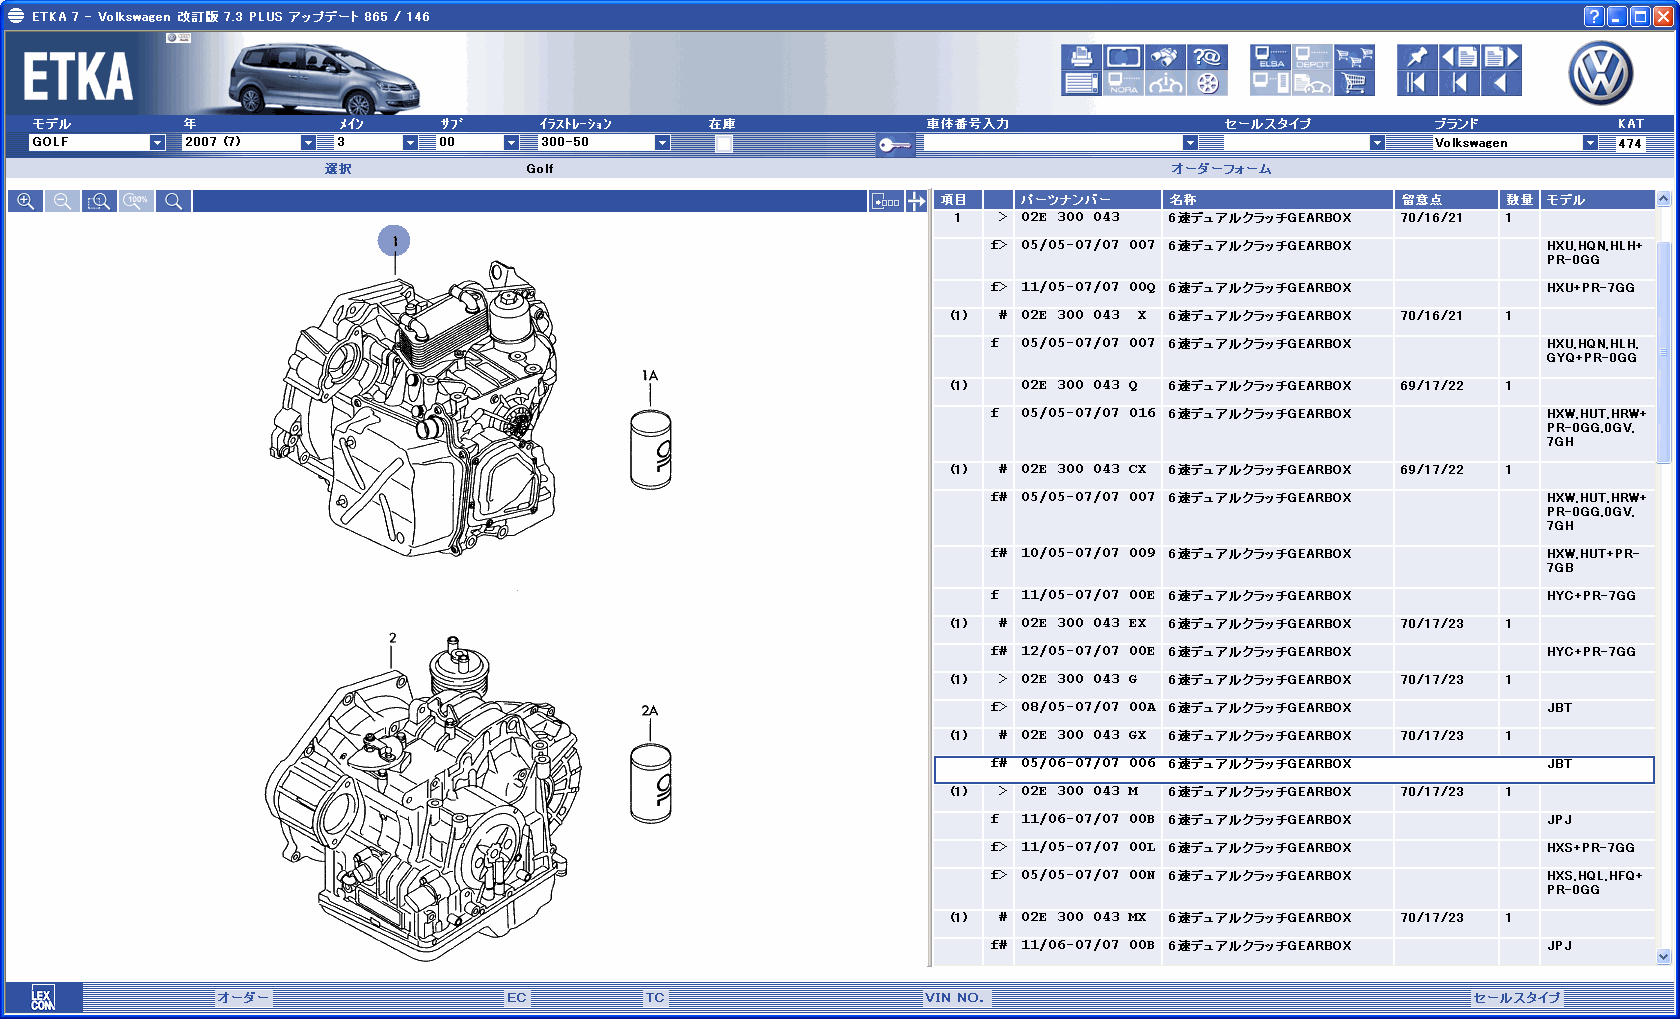Click the single shopping cart icon
This screenshot has width=1680, height=1019.
pyautogui.click(x=1354, y=83)
